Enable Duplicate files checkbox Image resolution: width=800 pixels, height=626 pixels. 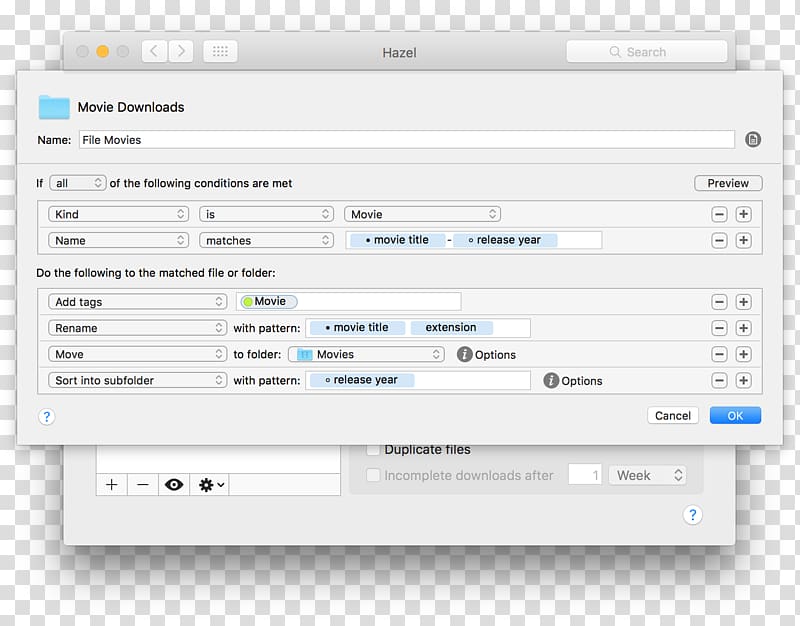[373, 449]
